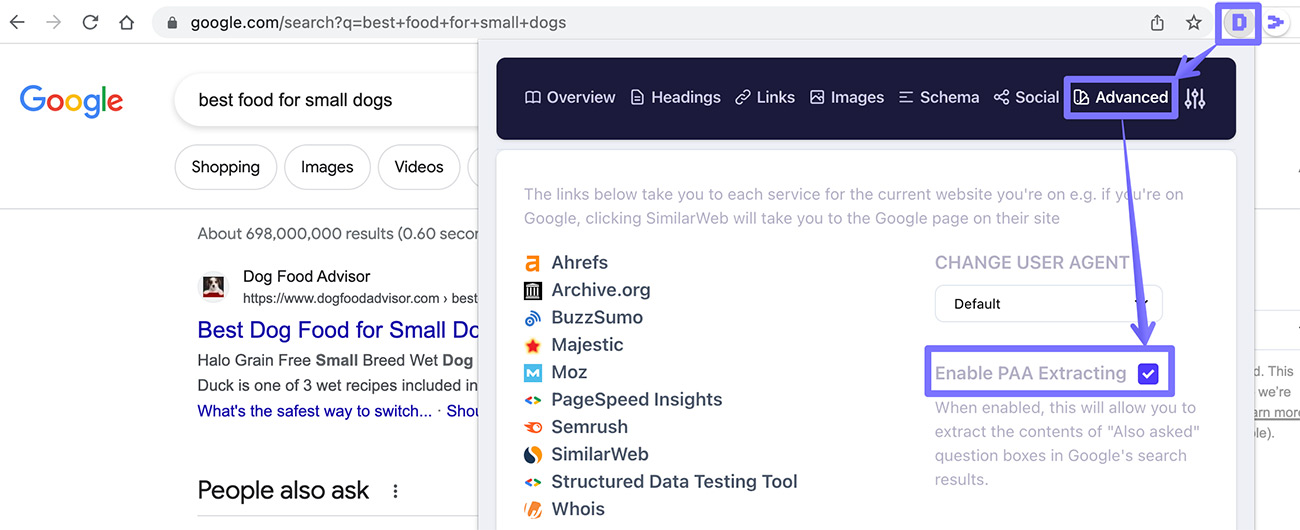The height and width of the screenshot is (530, 1300).
Task: Reload the page with refresh icon
Action: click(90, 22)
